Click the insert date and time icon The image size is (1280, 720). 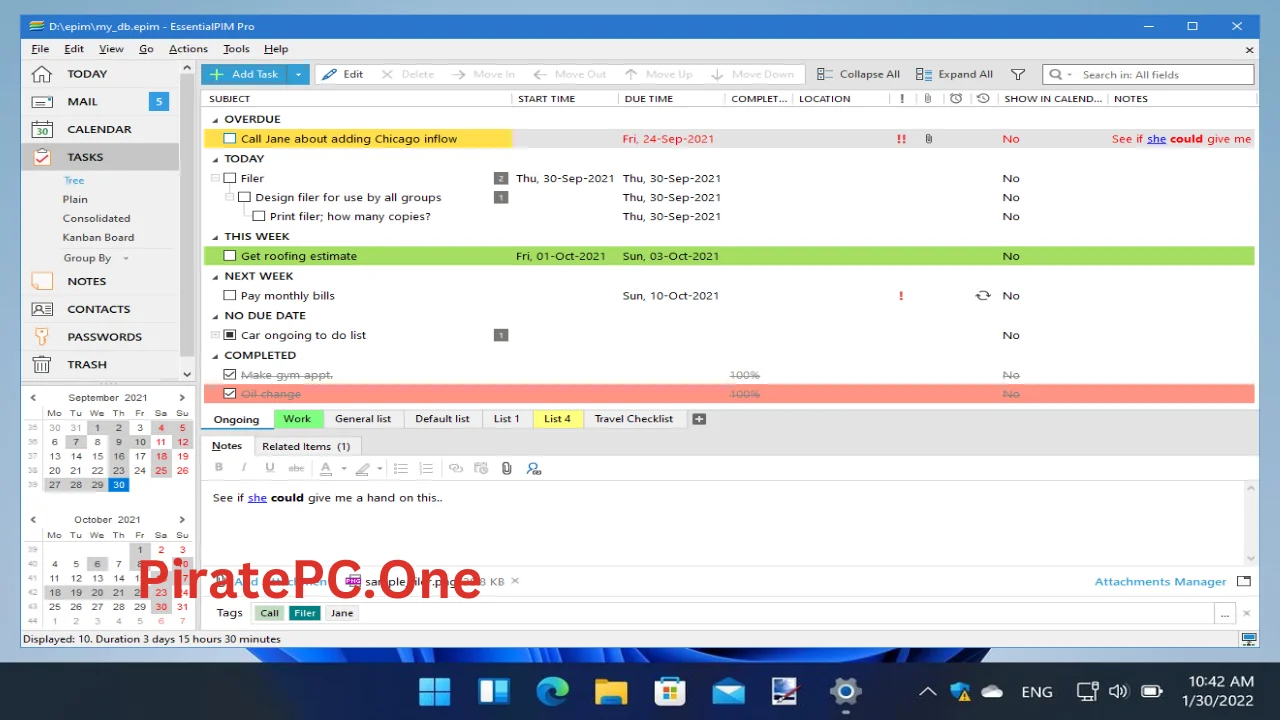[x=481, y=468]
